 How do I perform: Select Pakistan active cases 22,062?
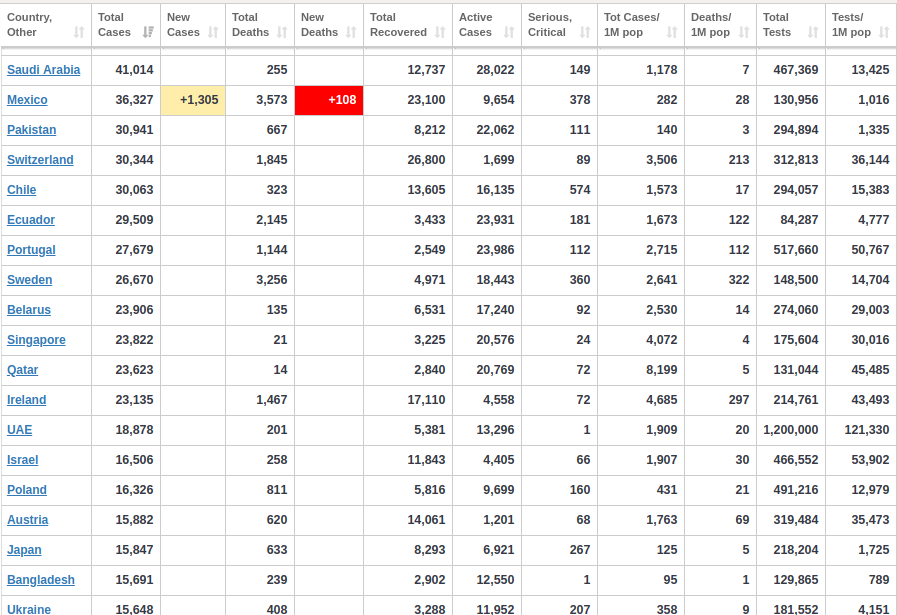[x=495, y=130]
